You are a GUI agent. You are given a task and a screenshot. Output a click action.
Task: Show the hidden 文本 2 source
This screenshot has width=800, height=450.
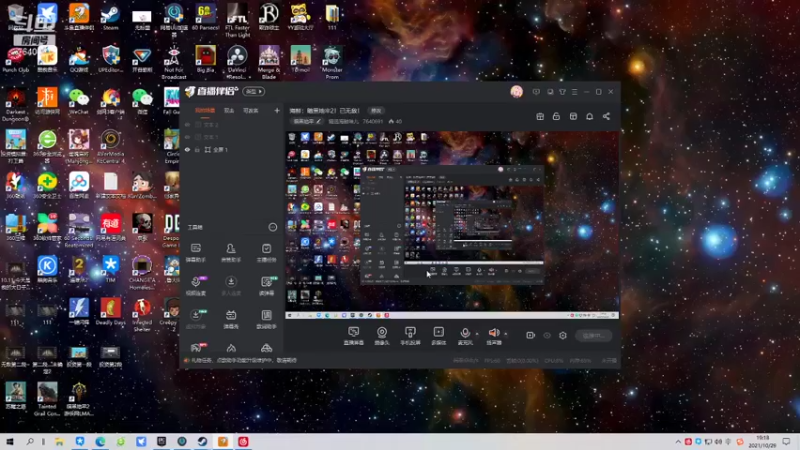click(x=187, y=124)
